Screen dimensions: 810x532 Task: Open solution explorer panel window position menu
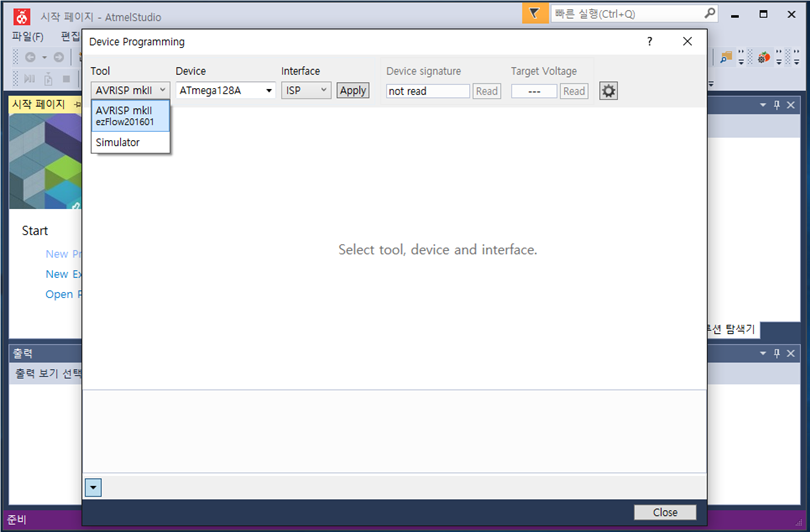coord(763,105)
